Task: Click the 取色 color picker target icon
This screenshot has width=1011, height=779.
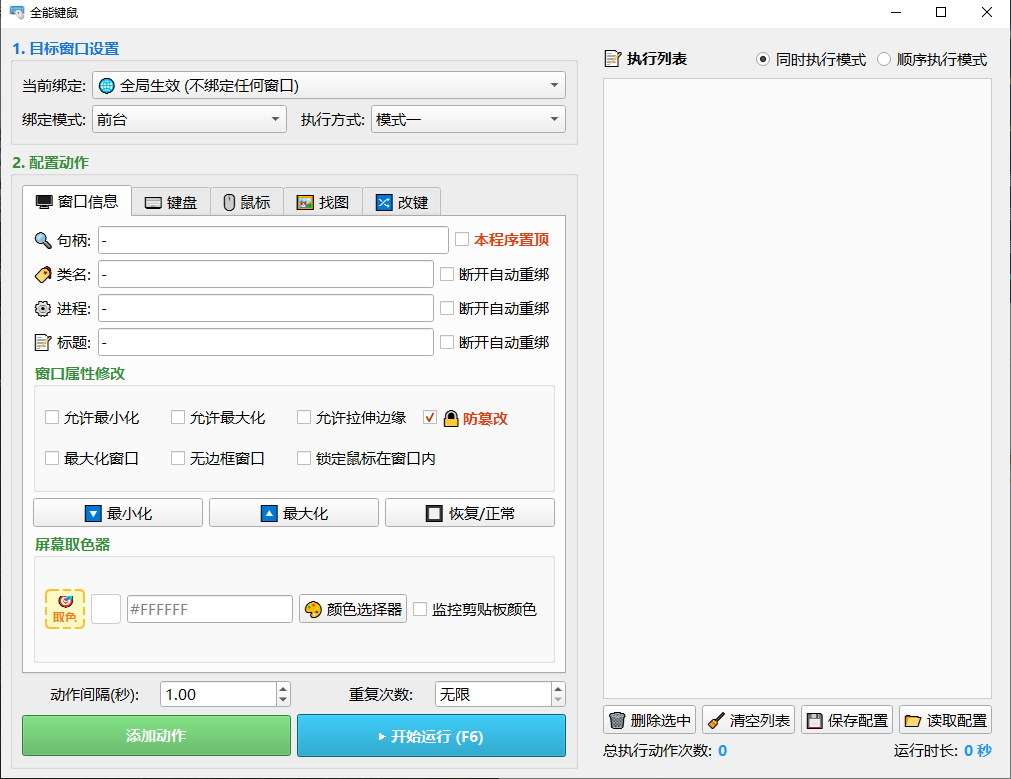Action: (64, 609)
